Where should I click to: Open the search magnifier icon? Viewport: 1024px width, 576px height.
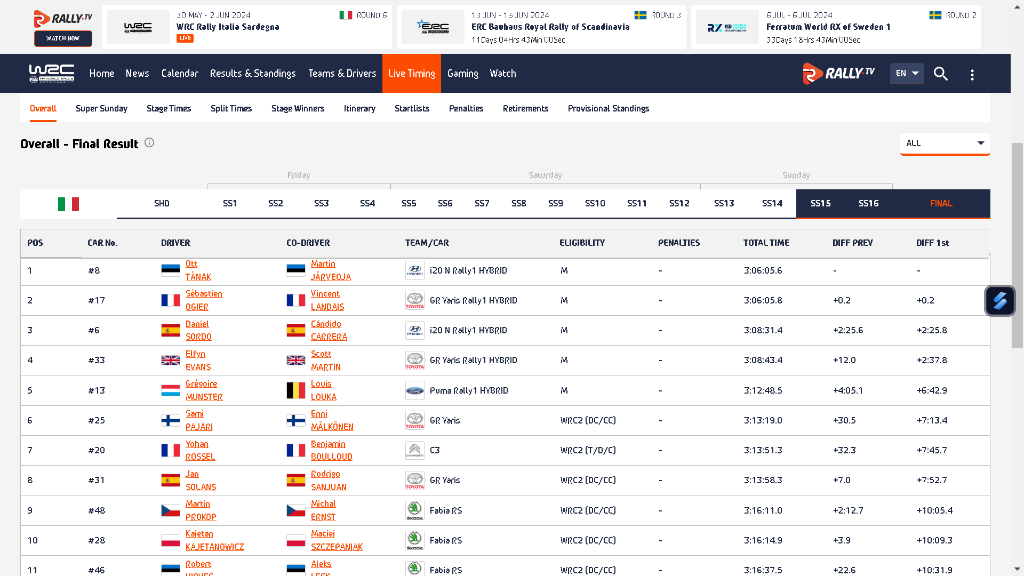click(941, 73)
